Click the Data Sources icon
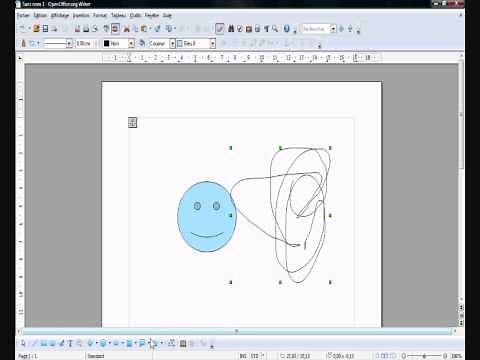The image size is (480, 360). click(x=257, y=29)
